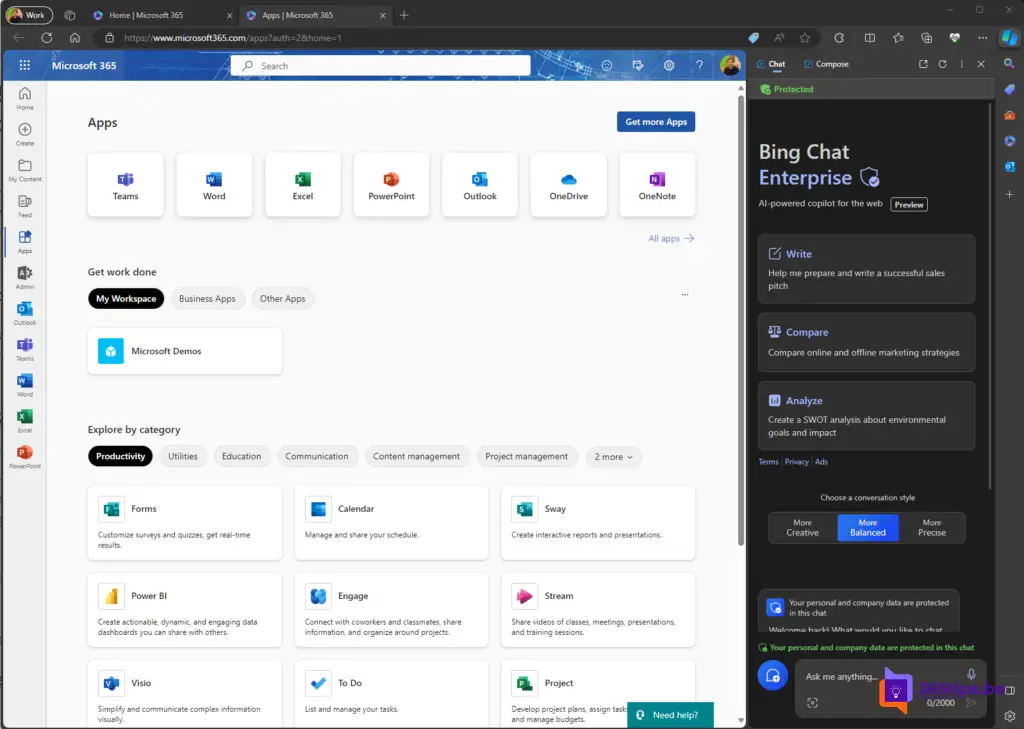Open settings gear in Microsoft 365 header
Image resolution: width=1024 pixels, height=729 pixels.
pos(669,66)
